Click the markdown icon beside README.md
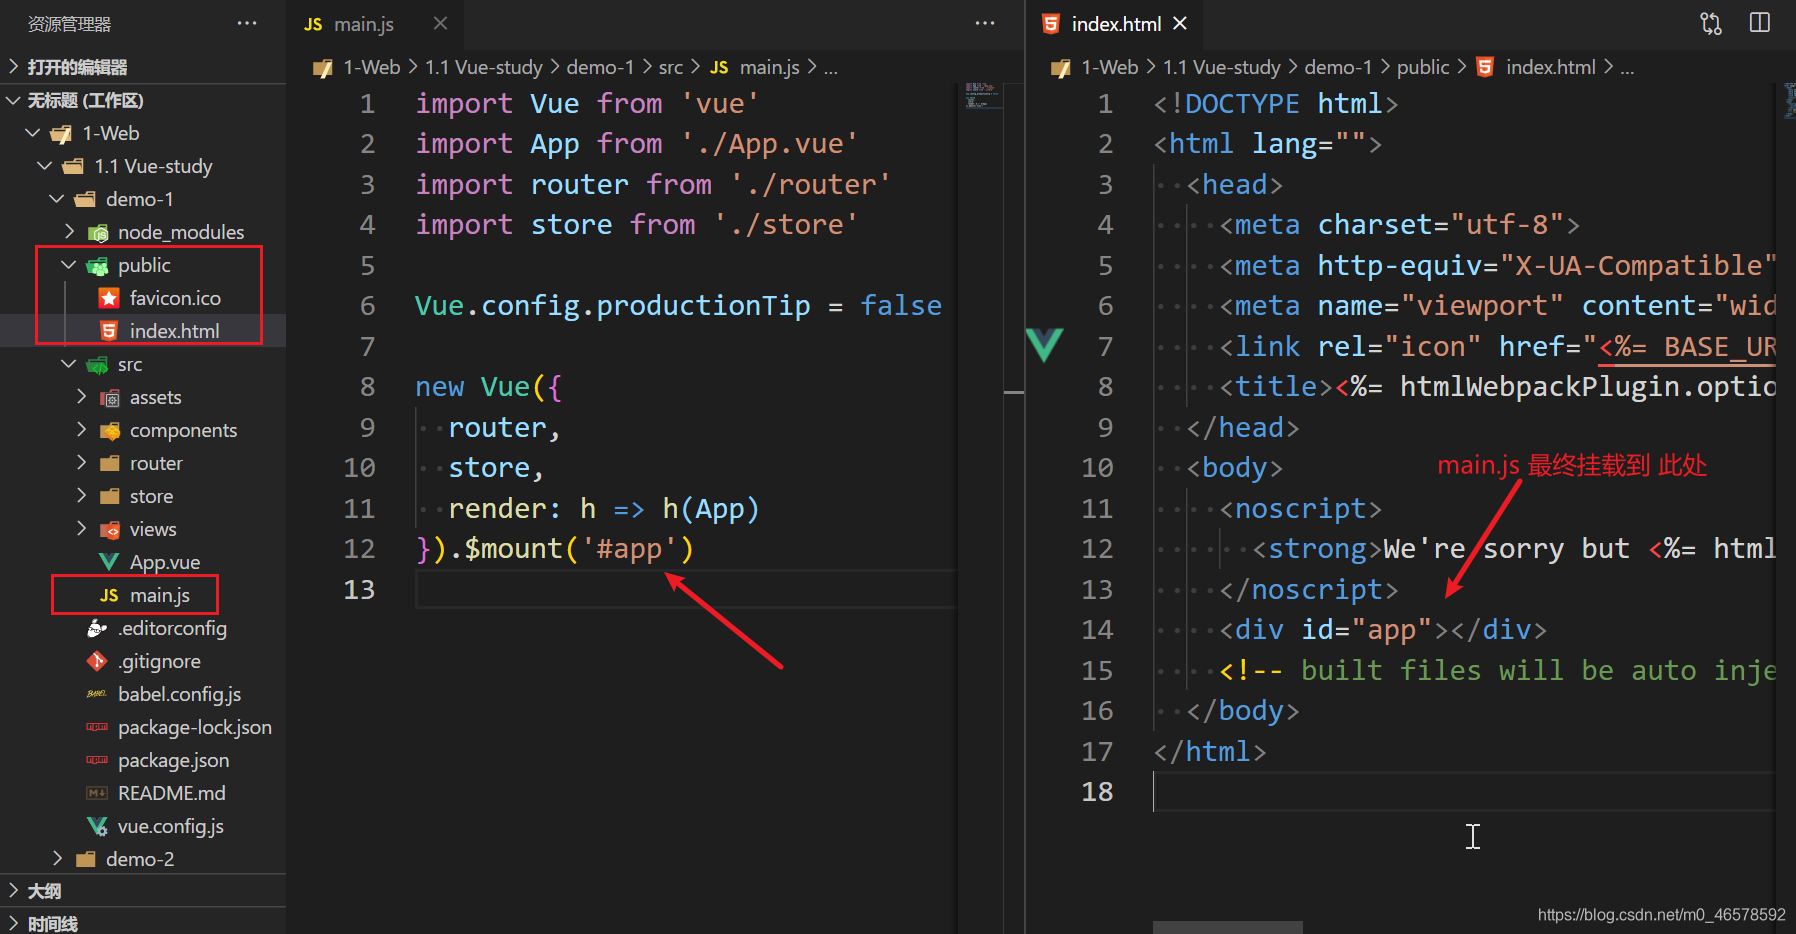 97,793
